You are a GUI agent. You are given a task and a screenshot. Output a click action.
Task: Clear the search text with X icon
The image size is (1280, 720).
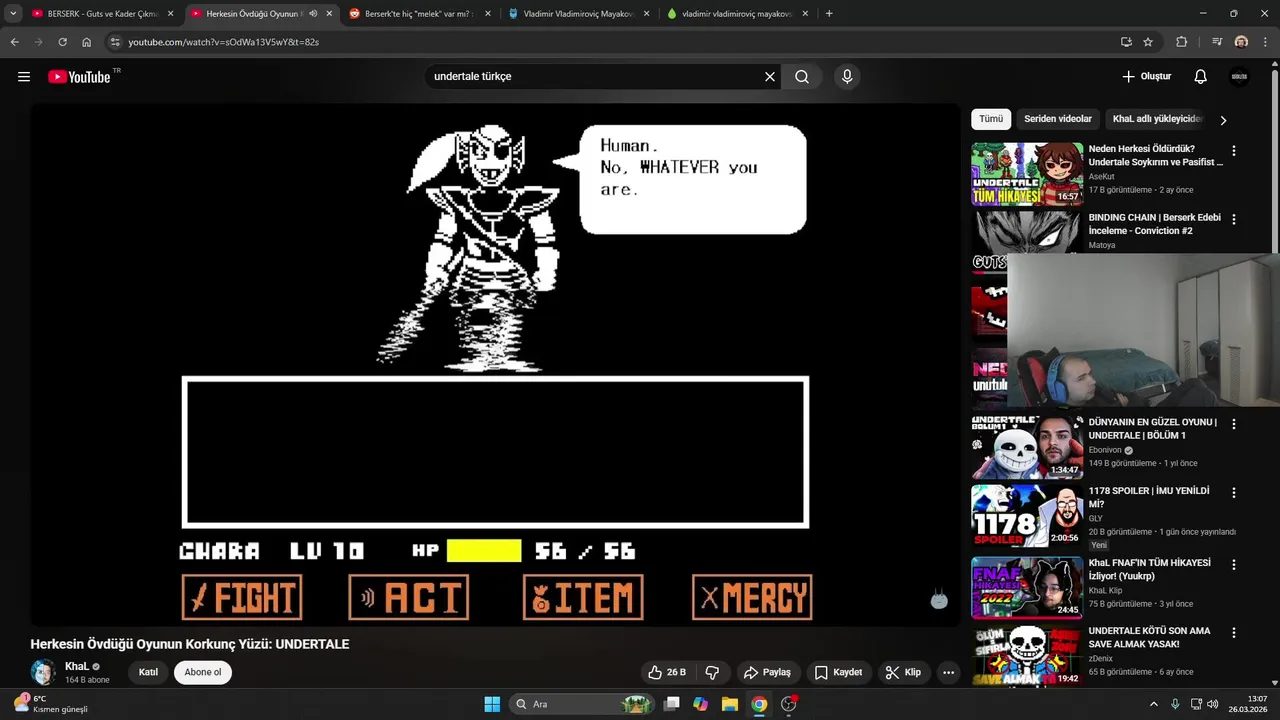(770, 77)
